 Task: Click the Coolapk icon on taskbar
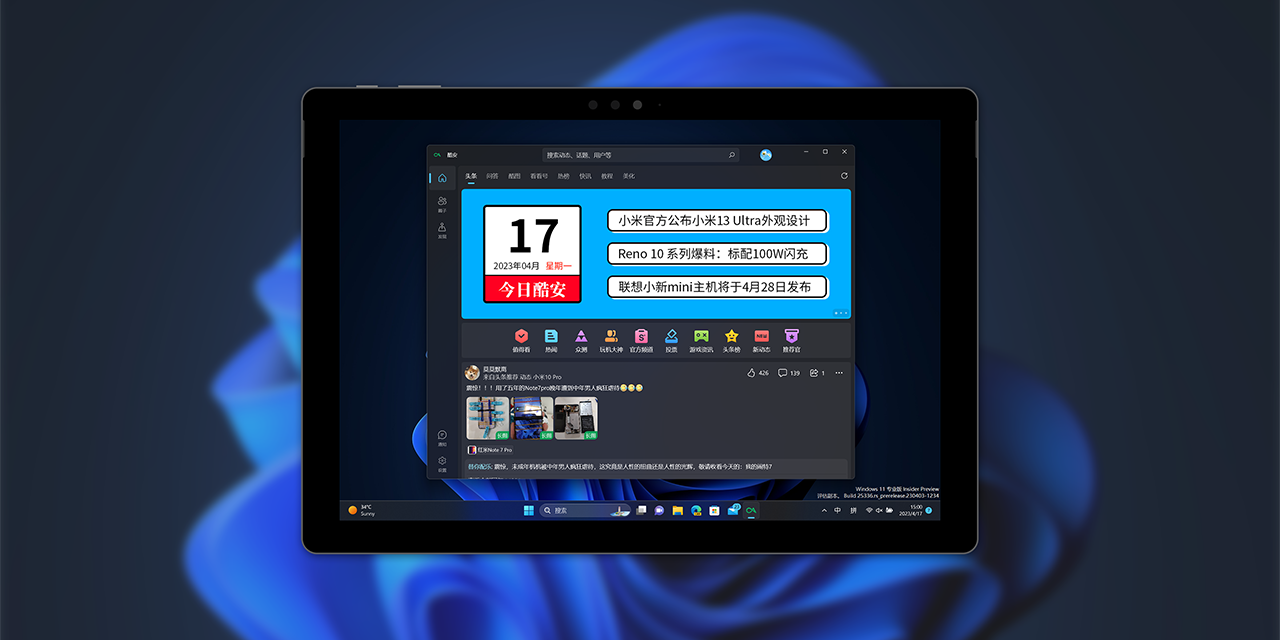tap(751, 510)
